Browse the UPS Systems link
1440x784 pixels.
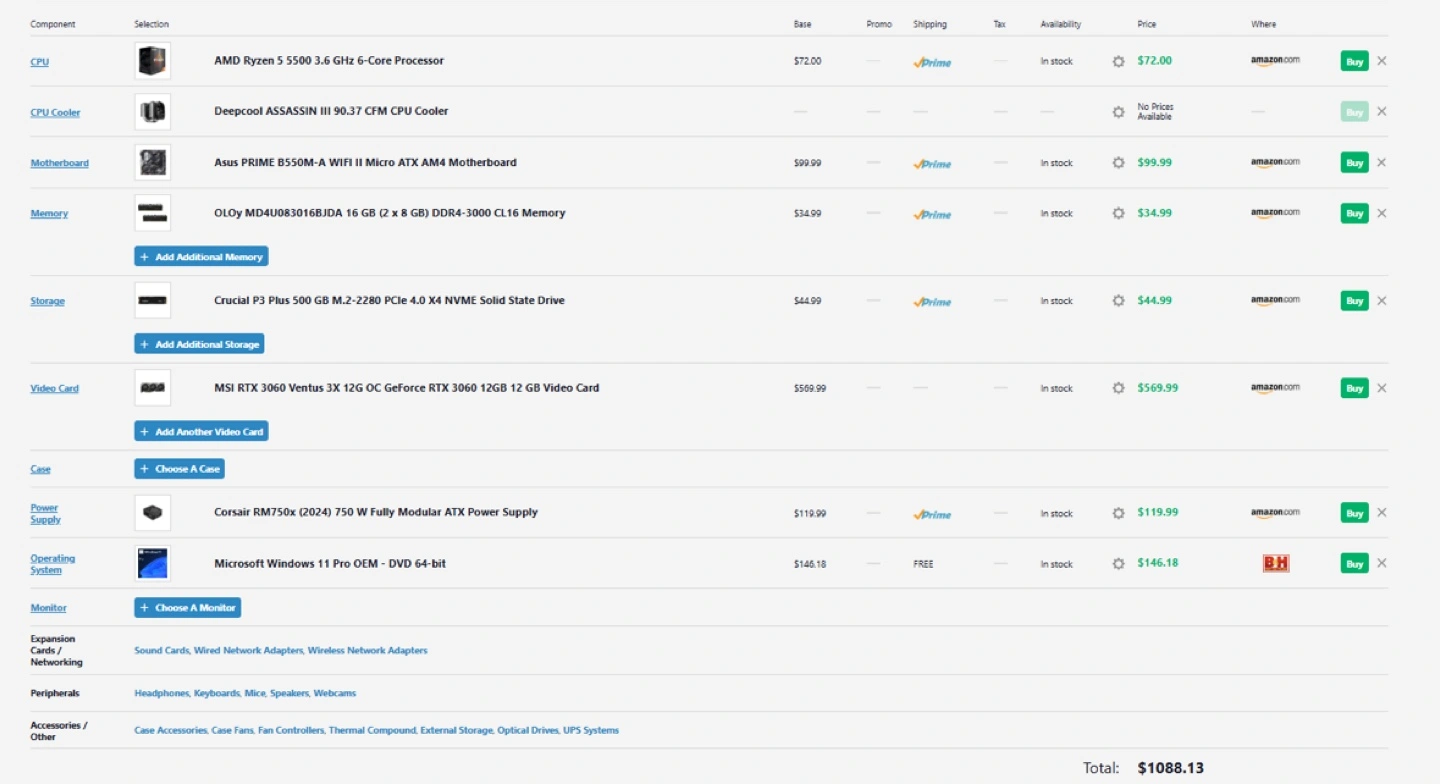[591, 731]
